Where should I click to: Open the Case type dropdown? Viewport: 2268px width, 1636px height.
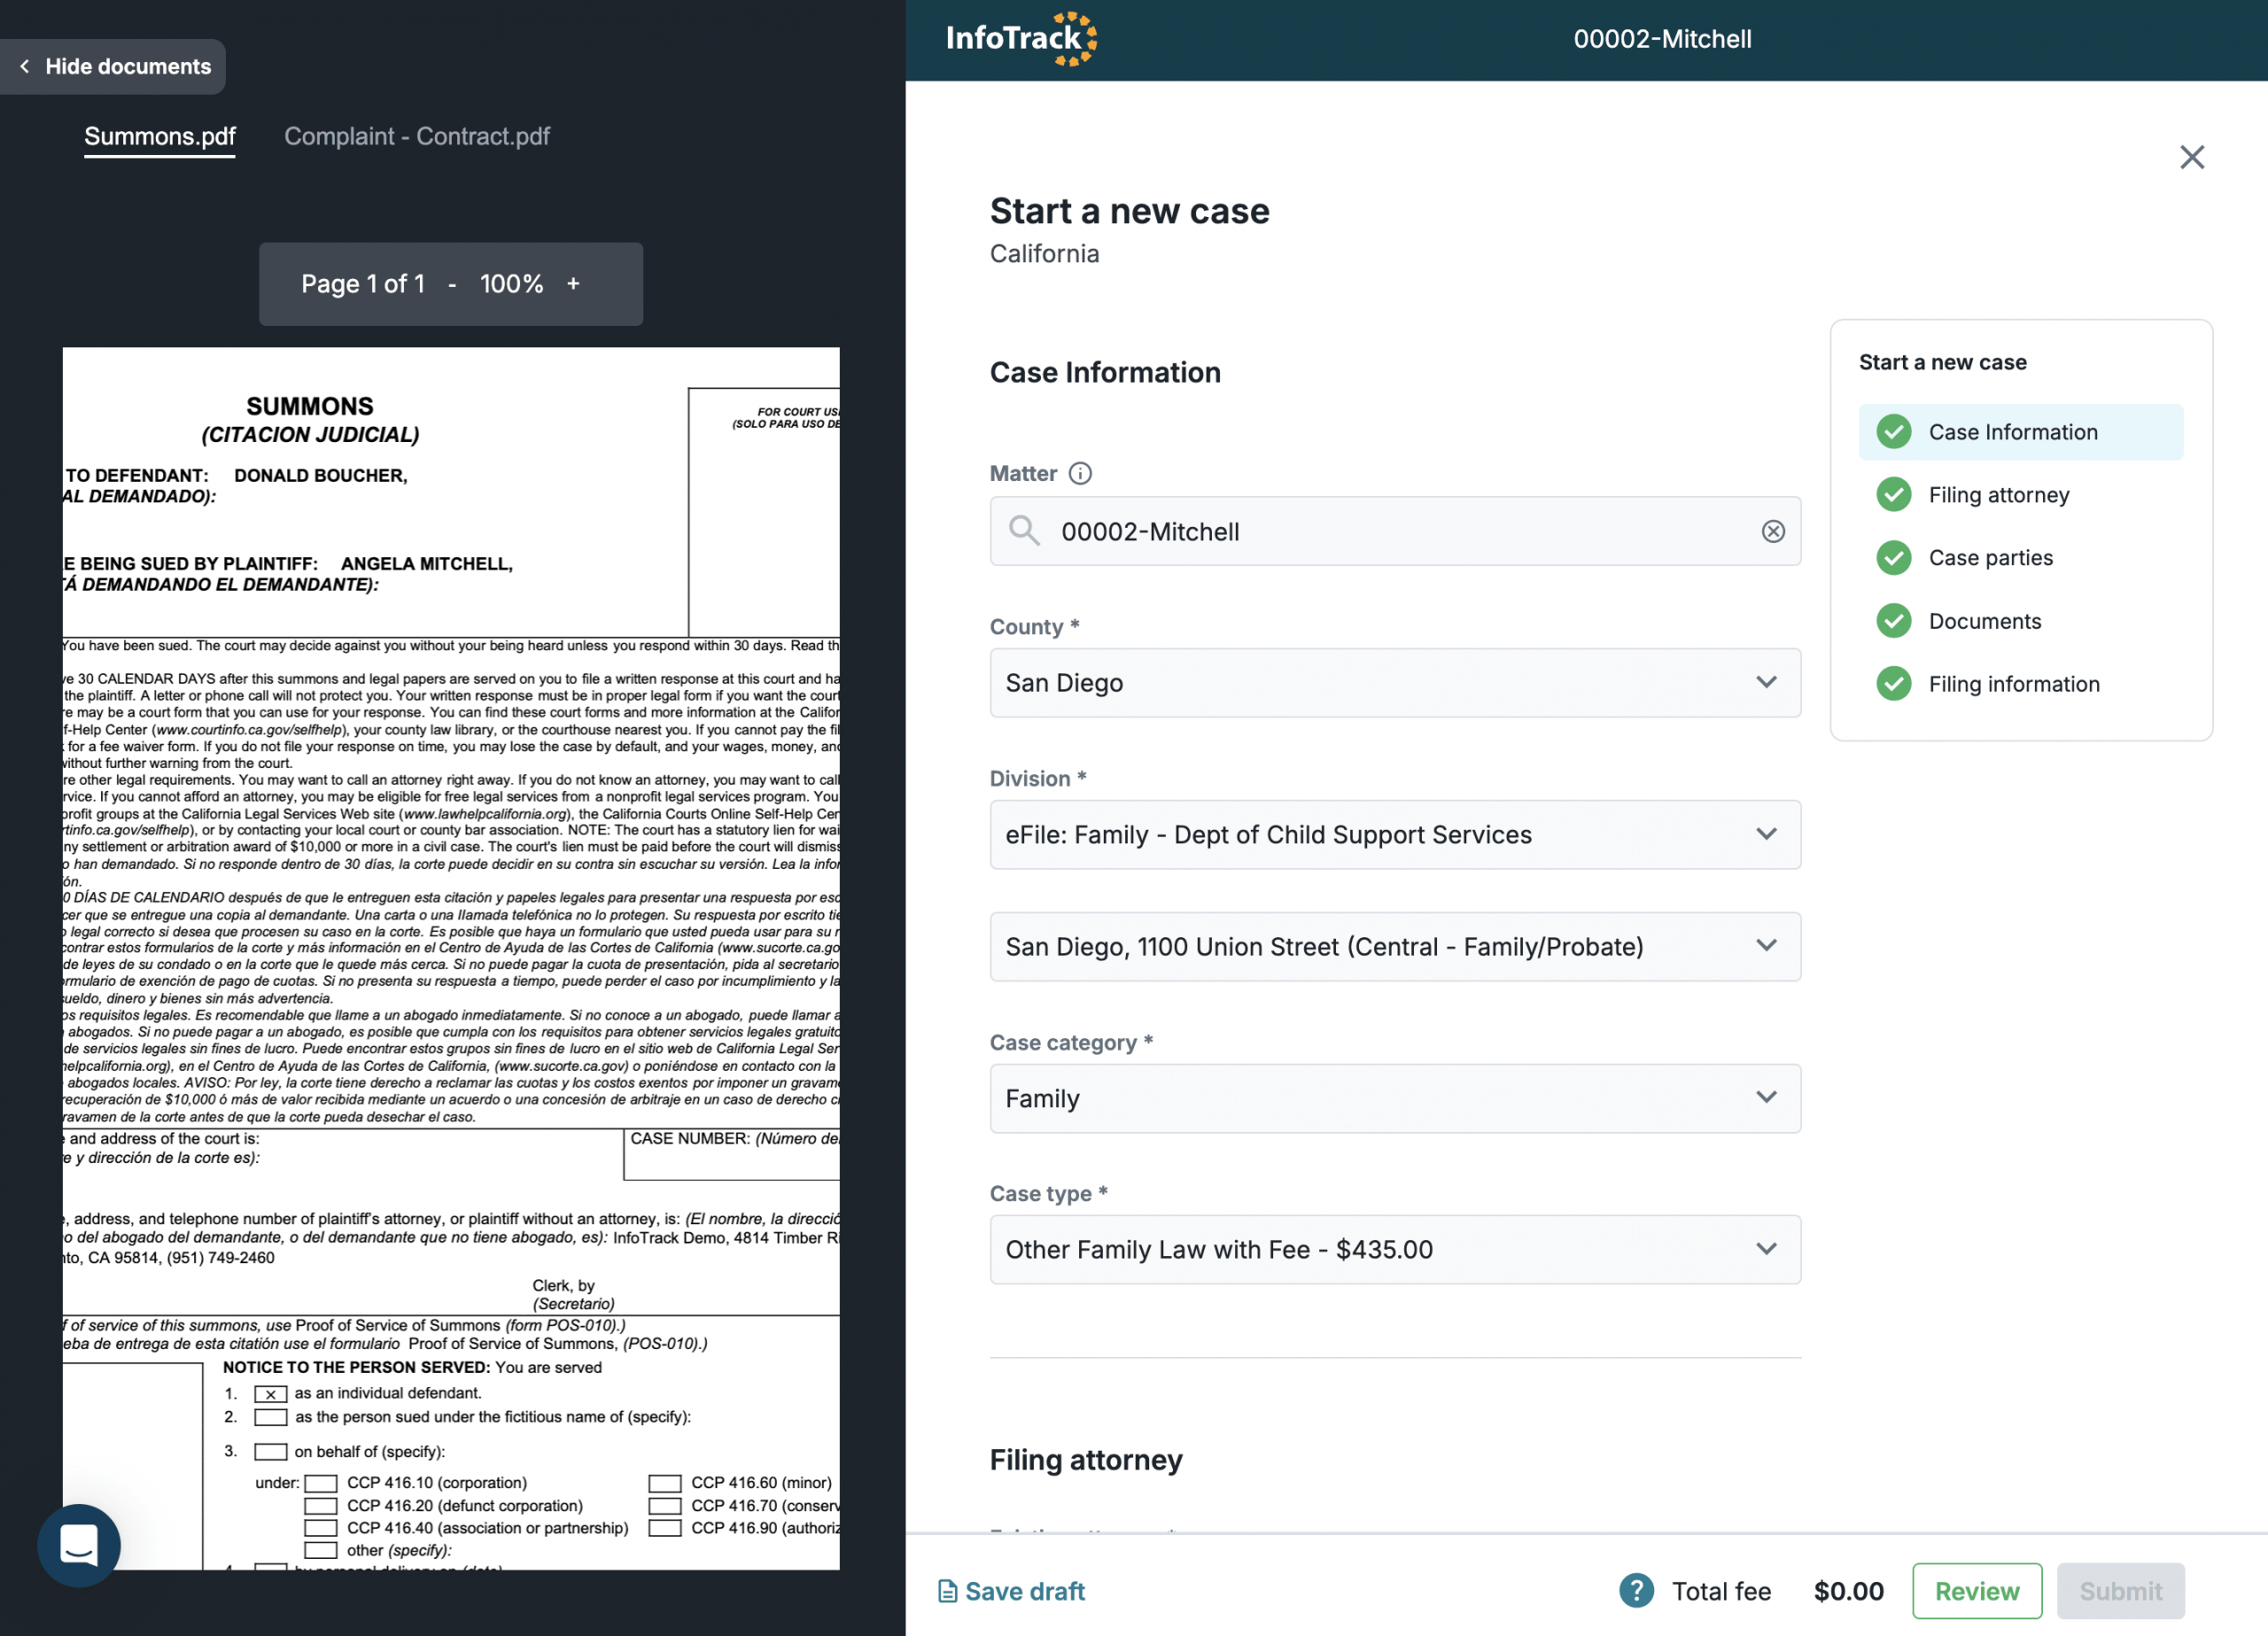click(1395, 1249)
